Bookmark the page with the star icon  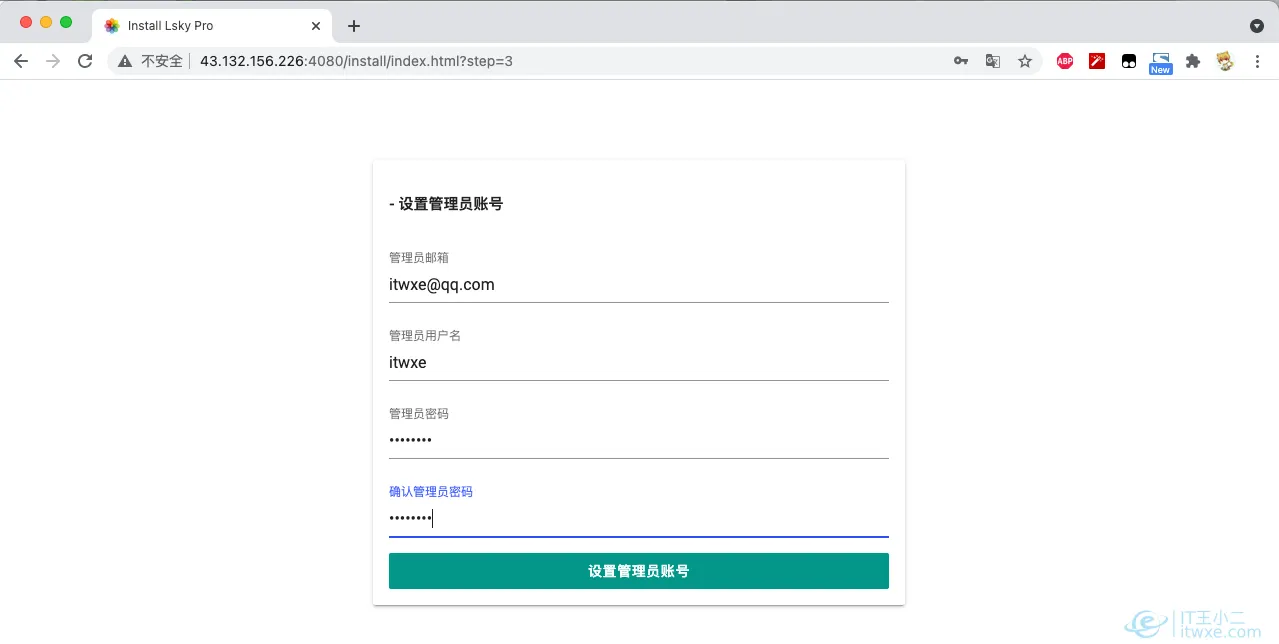(1025, 61)
